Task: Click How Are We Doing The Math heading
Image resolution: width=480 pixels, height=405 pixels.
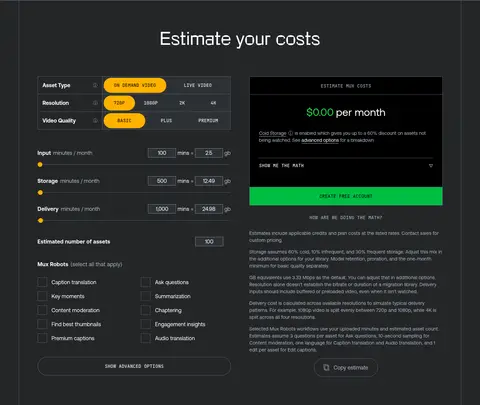Action: click(x=346, y=218)
